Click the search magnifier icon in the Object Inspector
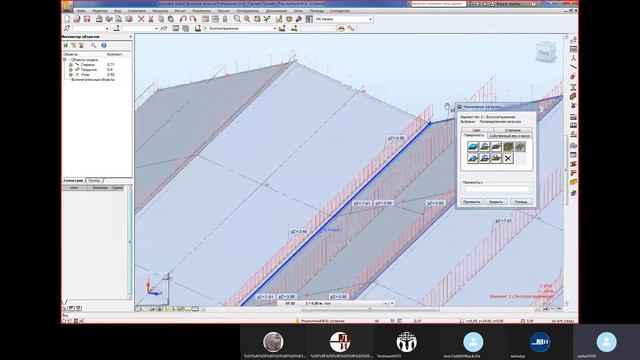 point(93,45)
